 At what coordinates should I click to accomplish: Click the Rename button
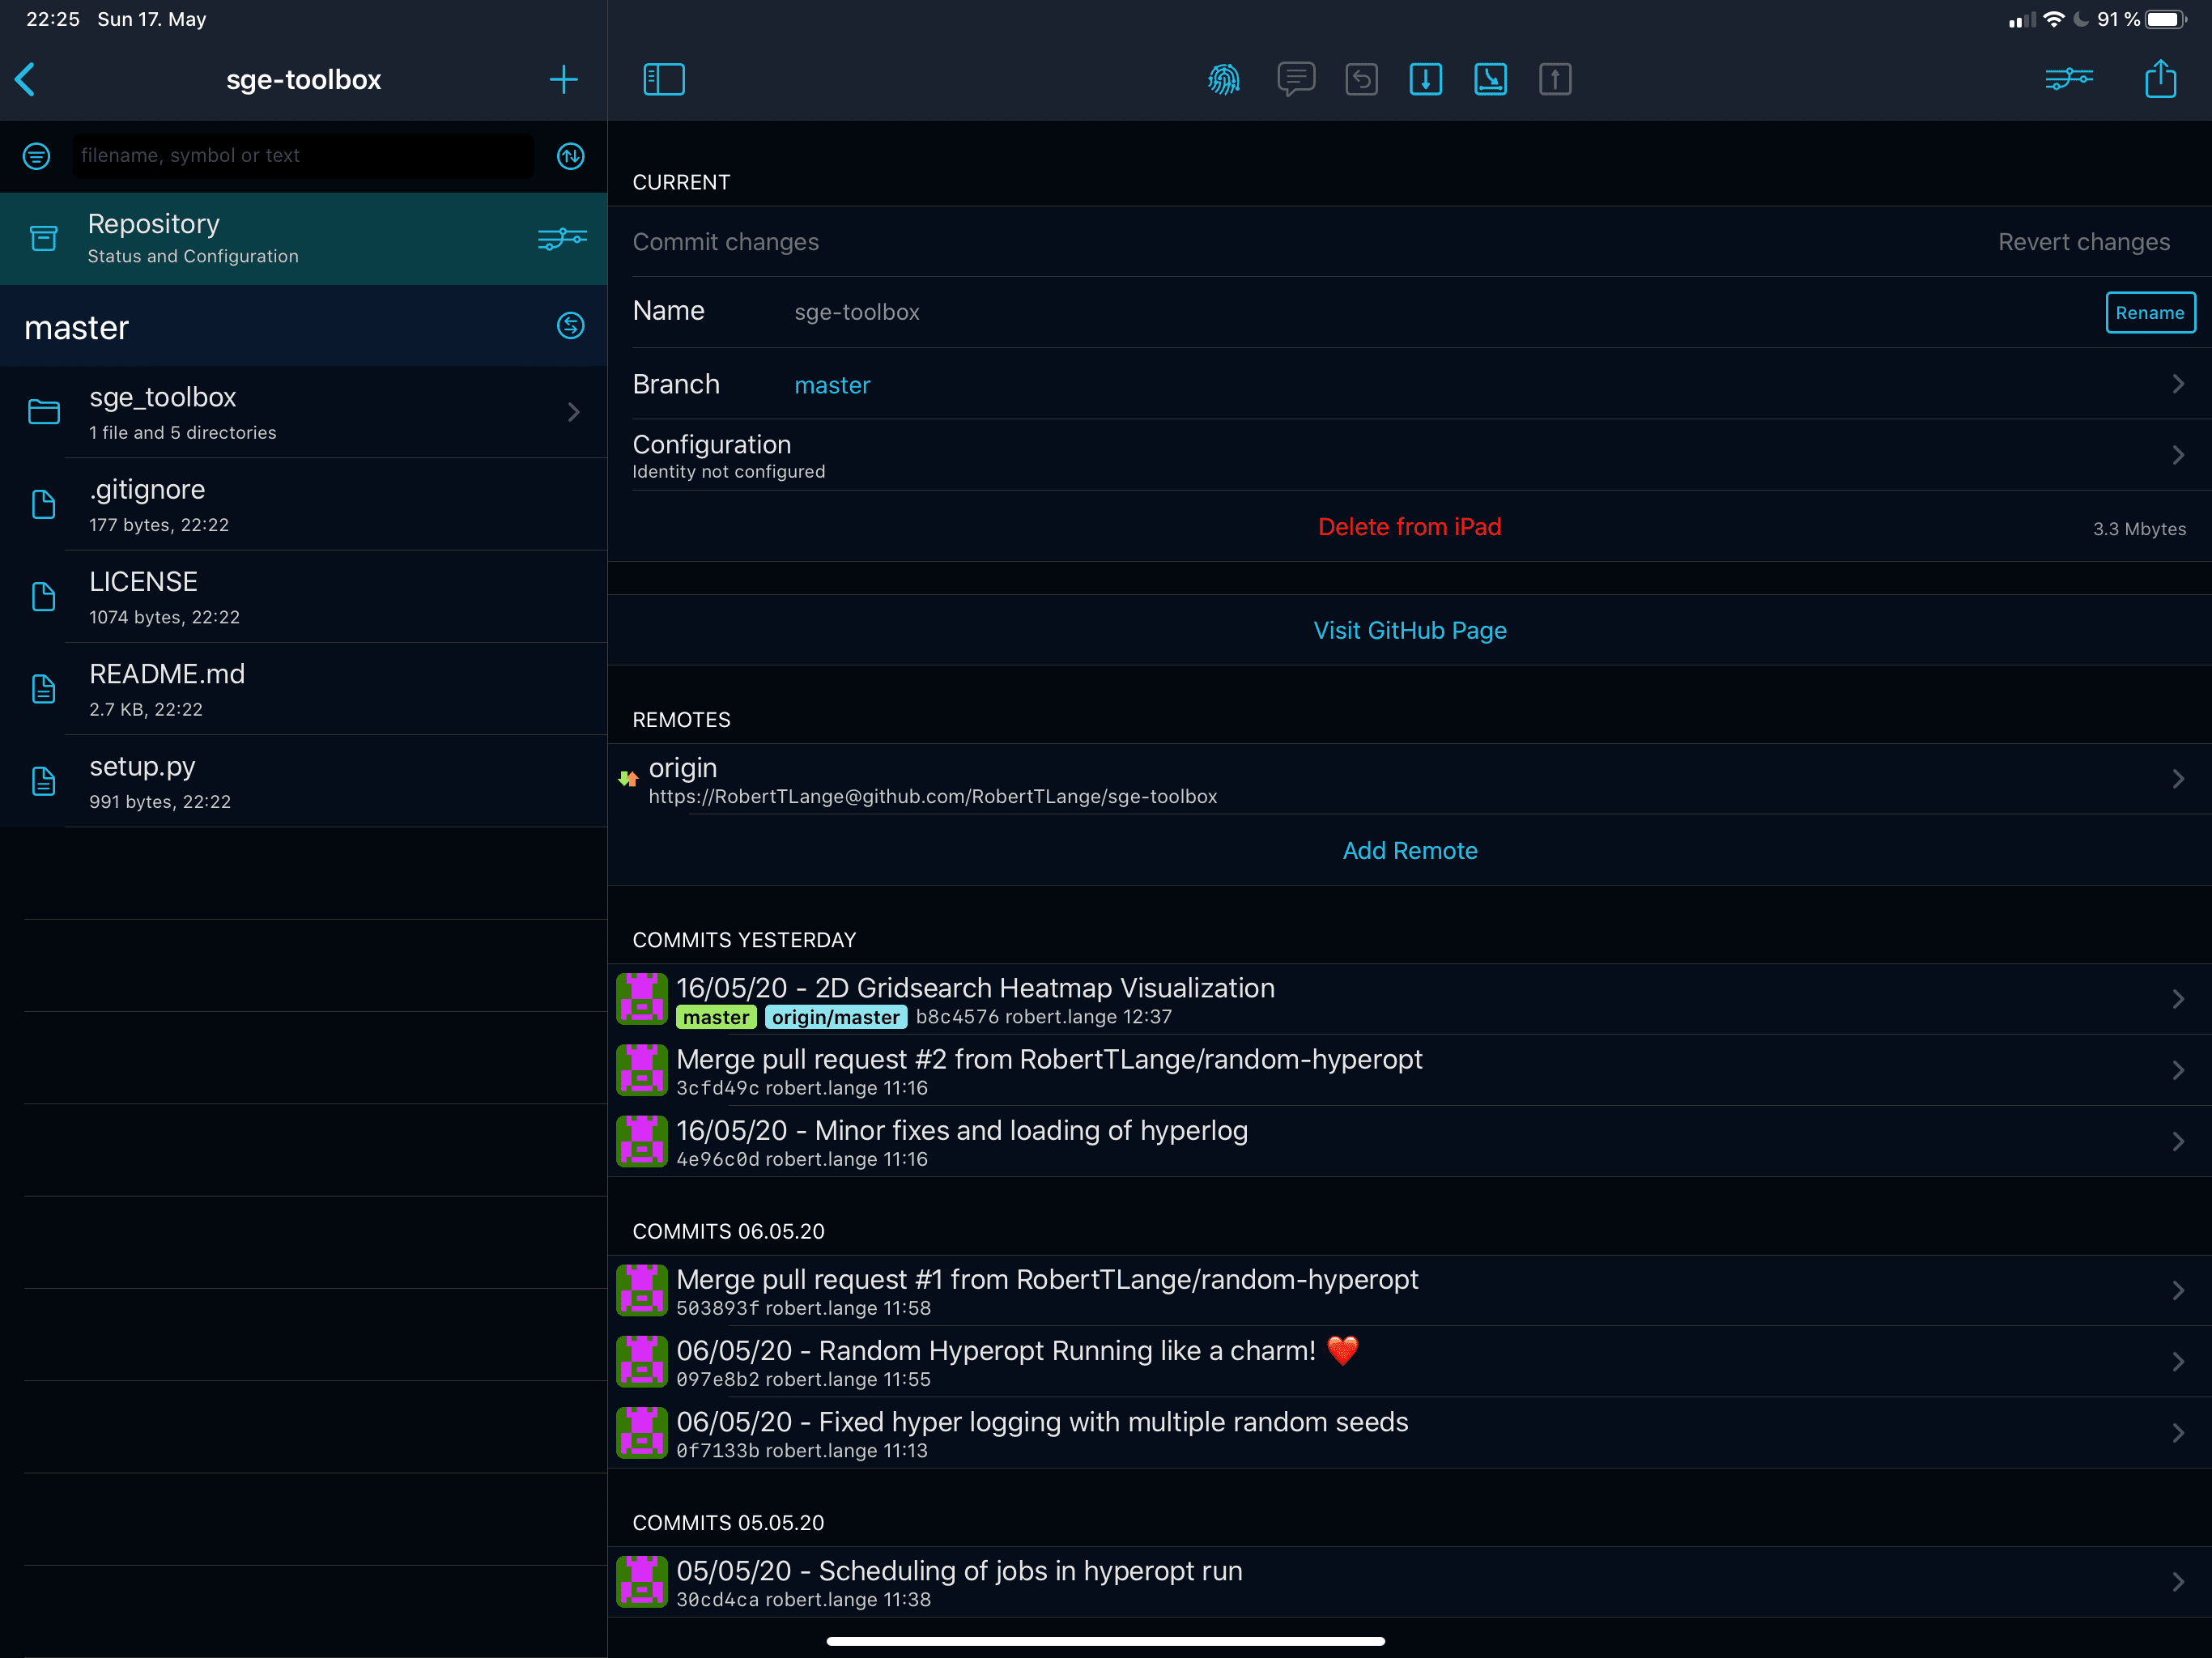[2150, 312]
